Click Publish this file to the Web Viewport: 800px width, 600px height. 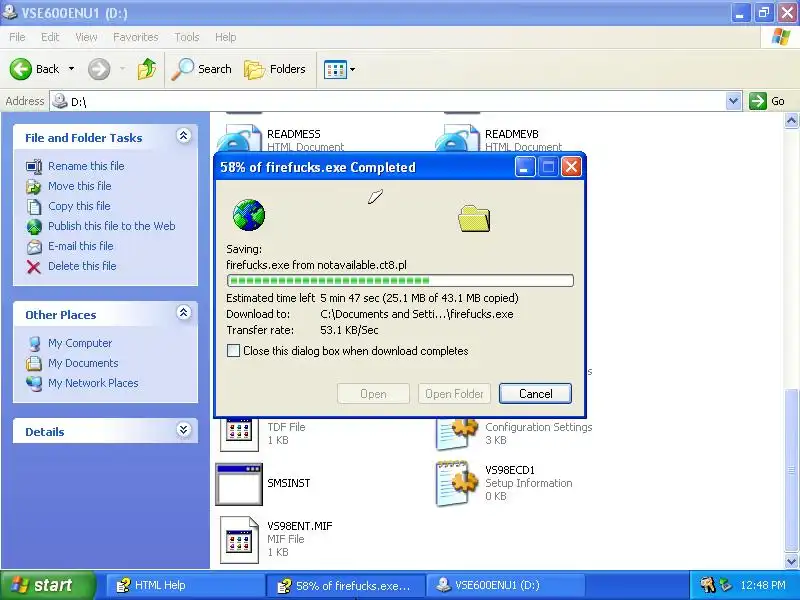112,226
